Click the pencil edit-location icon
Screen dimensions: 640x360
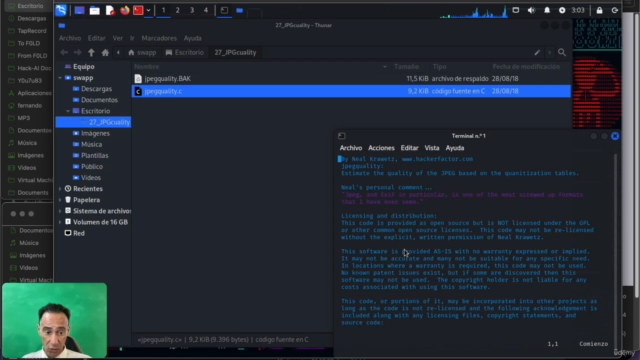pyautogui.click(x=537, y=52)
